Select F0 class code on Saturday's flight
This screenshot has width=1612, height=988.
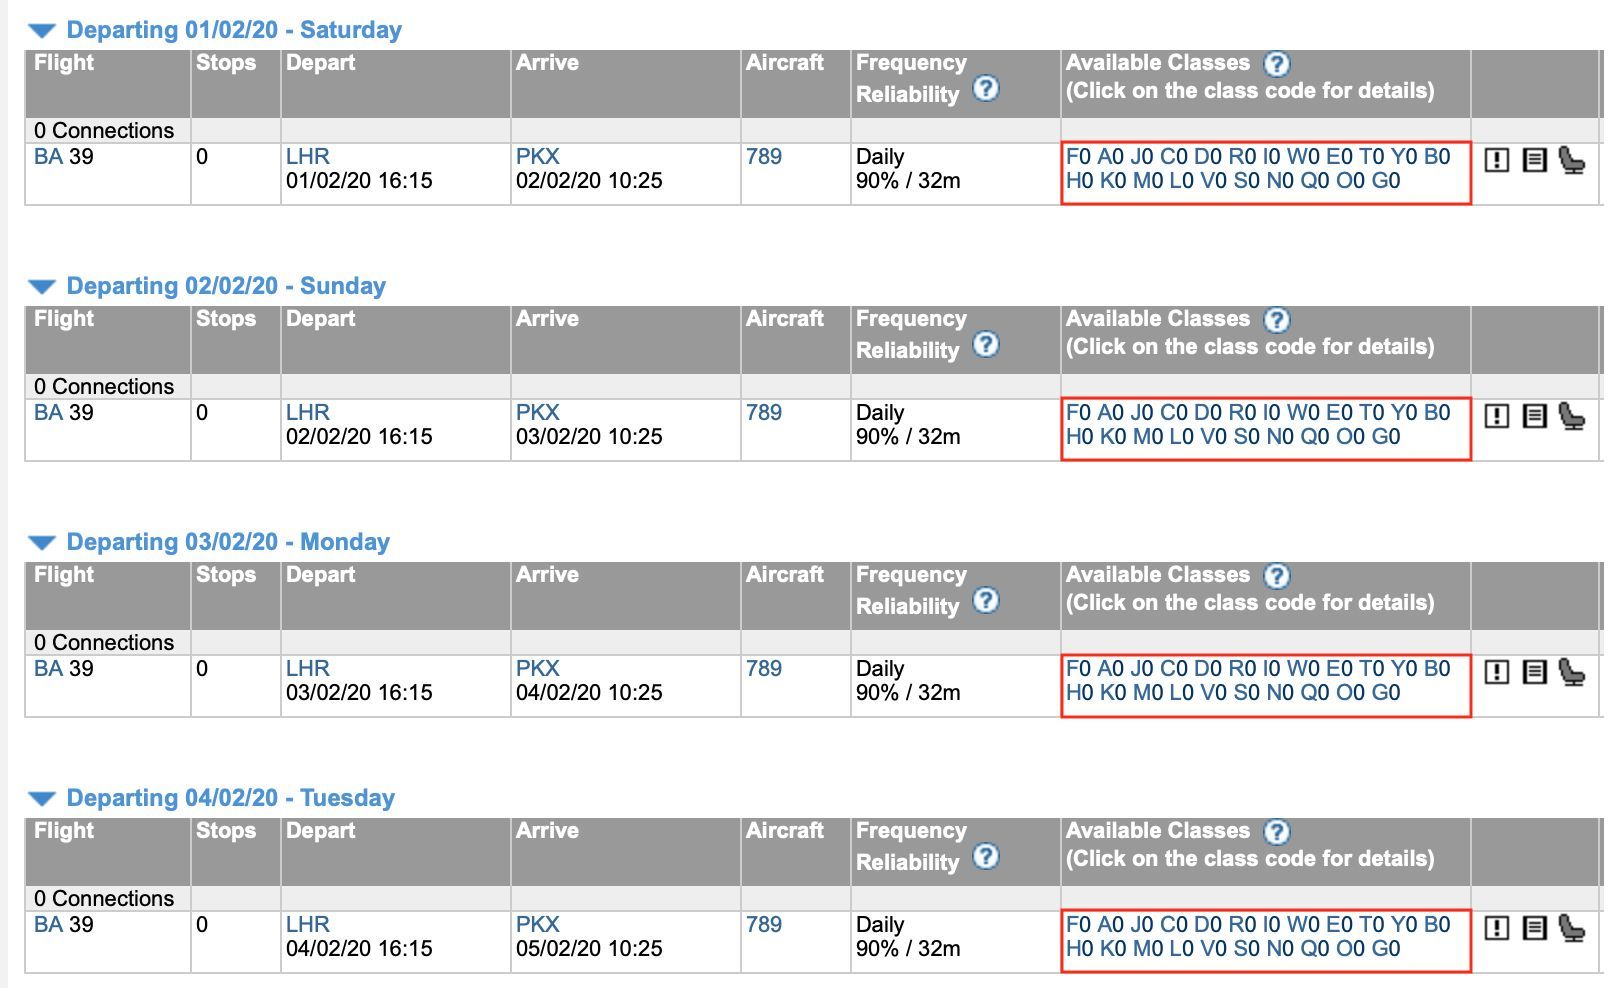(x=1079, y=156)
